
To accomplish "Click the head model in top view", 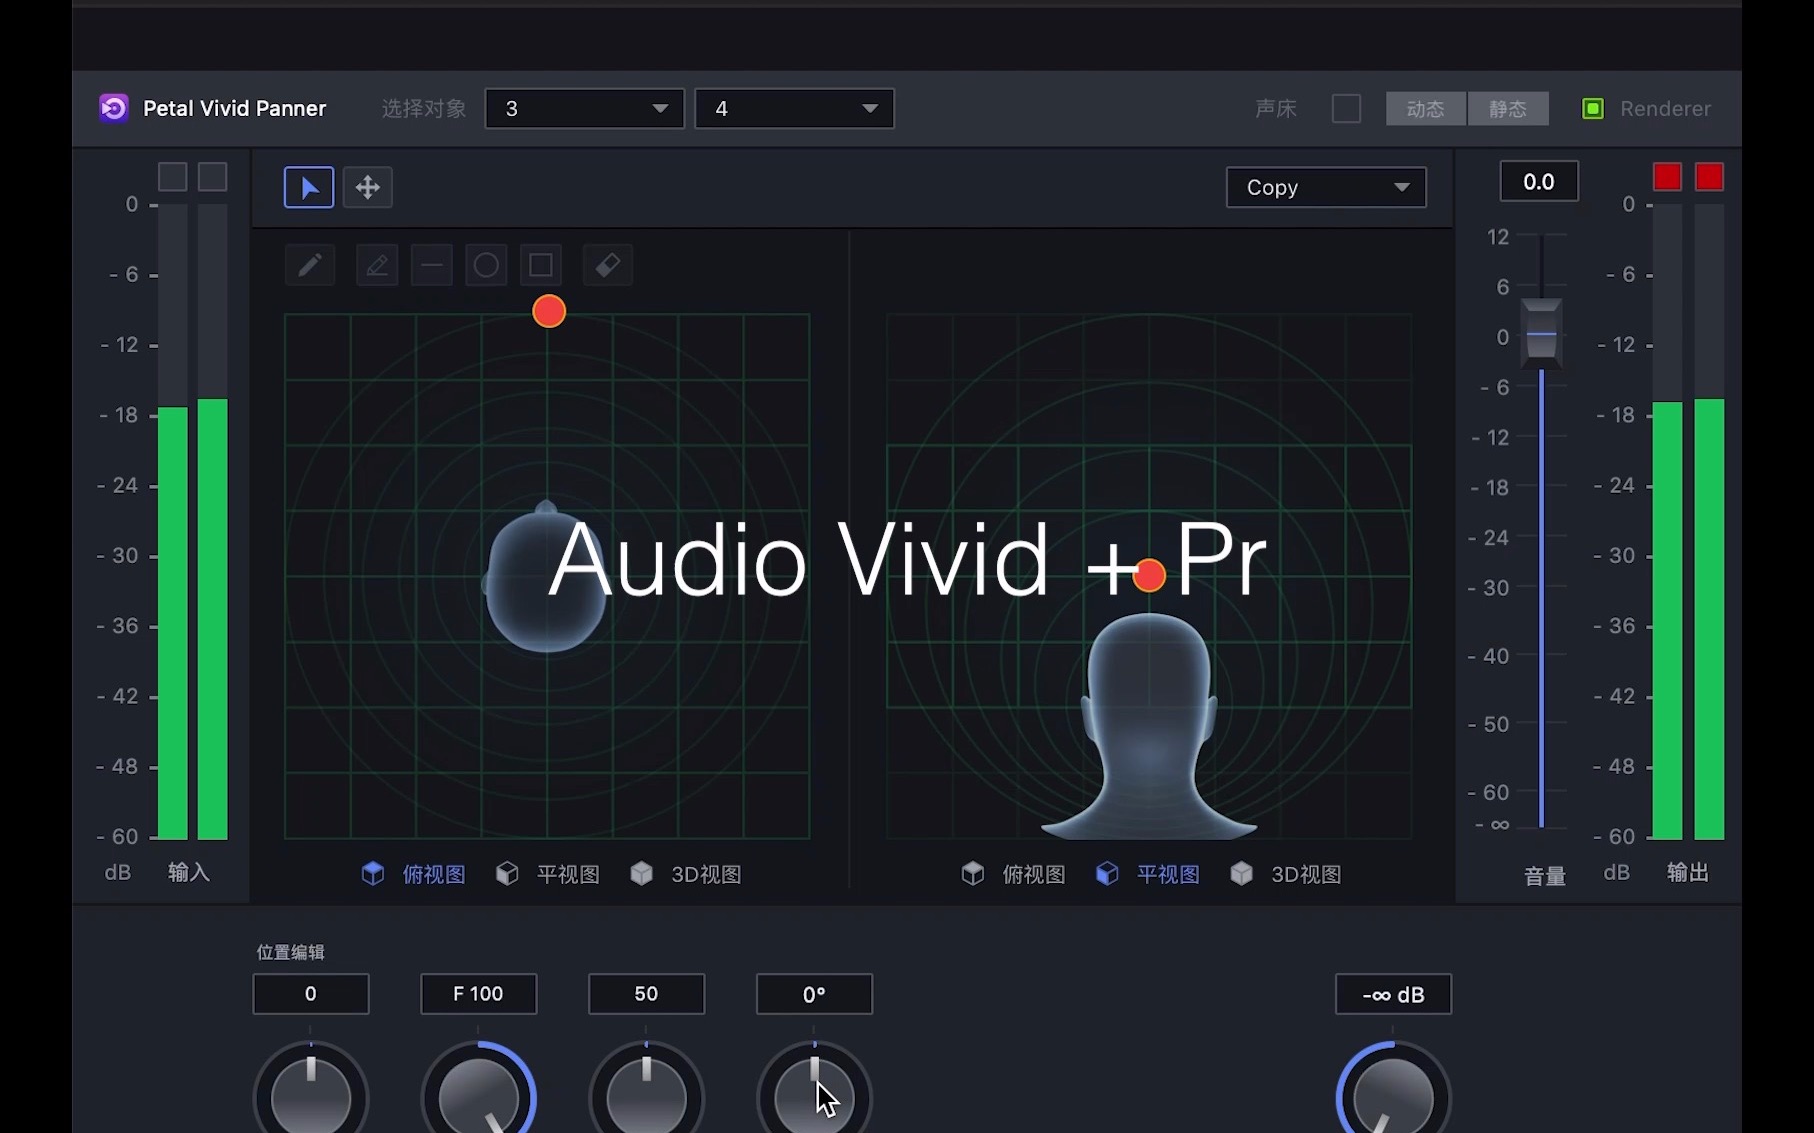I will point(546,577).
